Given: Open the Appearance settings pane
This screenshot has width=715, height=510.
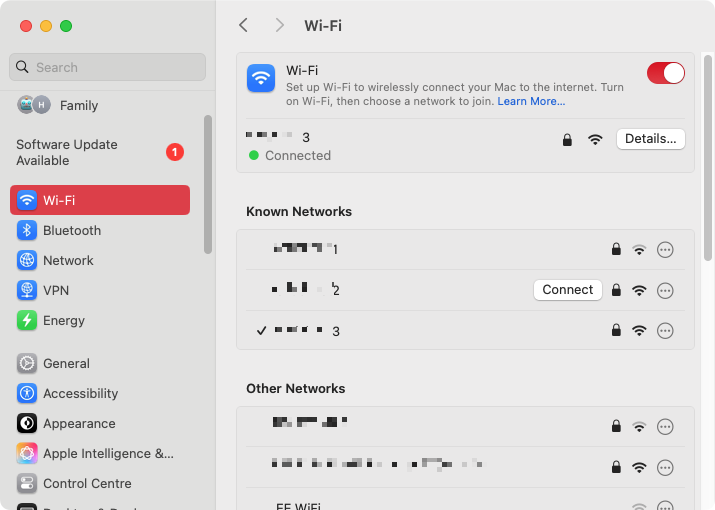Looking at the screenshot, I should 100,424.
